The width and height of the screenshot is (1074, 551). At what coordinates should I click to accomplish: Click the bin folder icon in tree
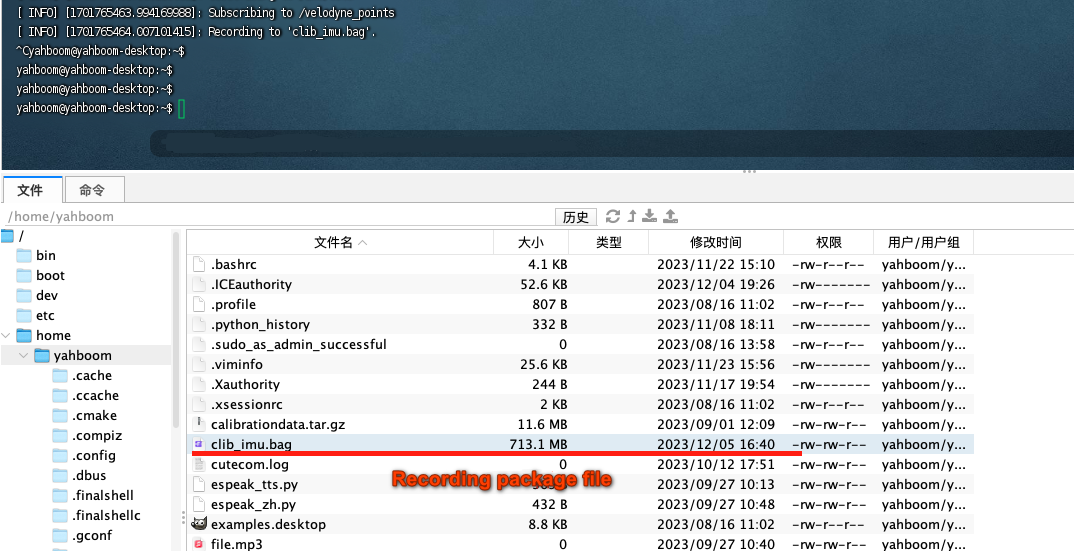[x=24, y=256]
